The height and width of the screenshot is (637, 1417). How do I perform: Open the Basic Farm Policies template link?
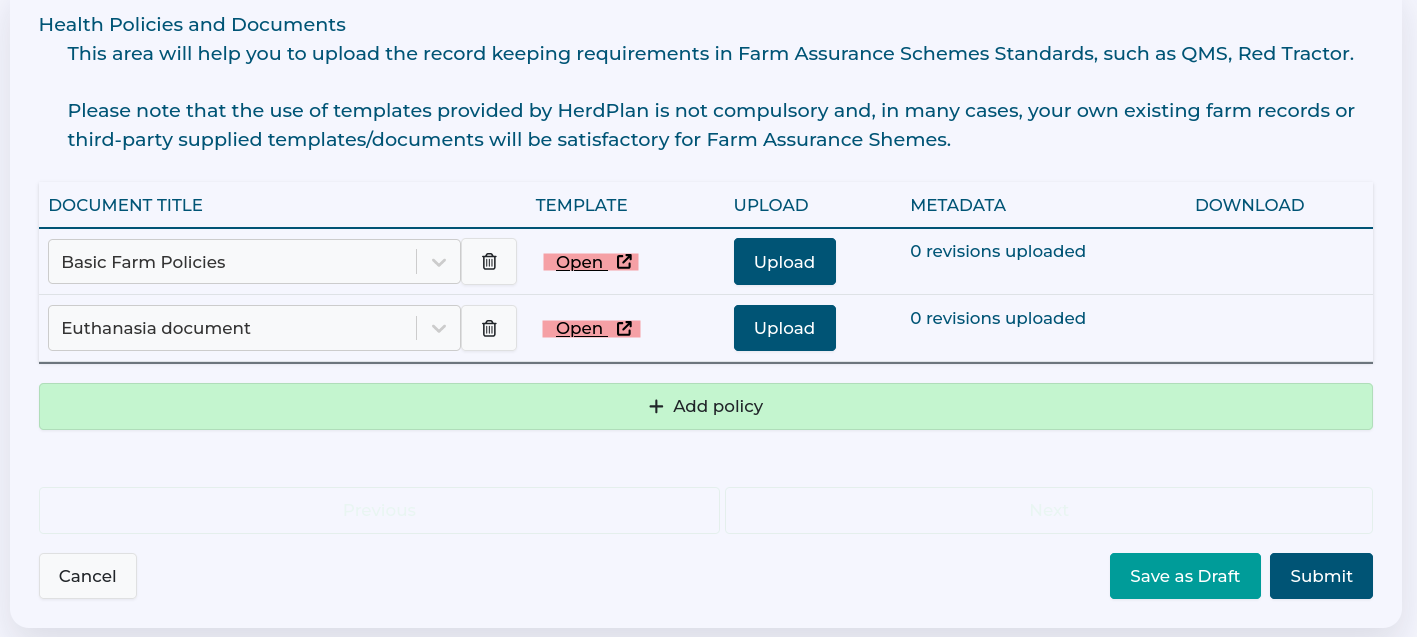coord(579,262)
